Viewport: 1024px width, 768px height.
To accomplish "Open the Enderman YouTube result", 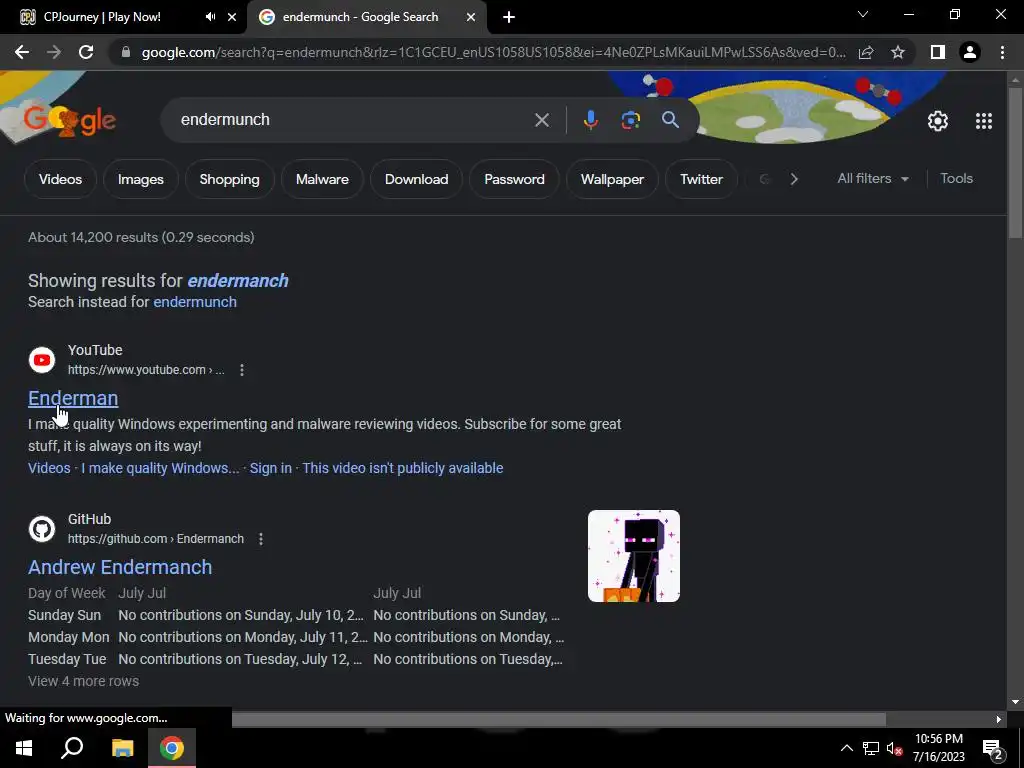I will [73, 398].
